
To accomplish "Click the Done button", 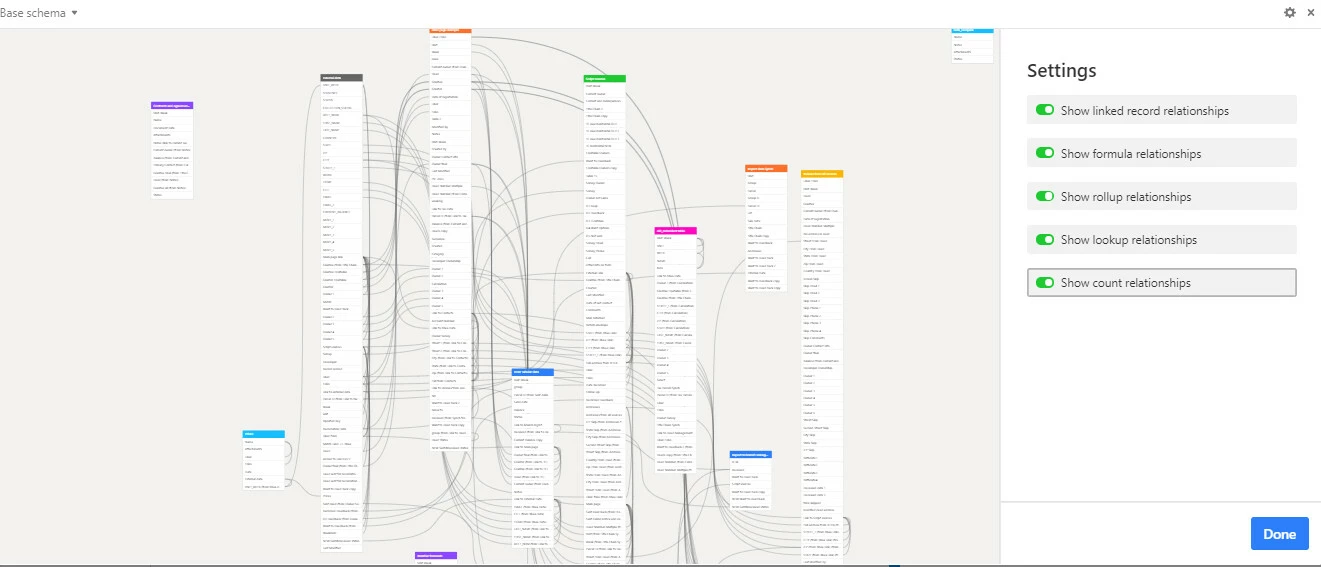I will click(1279, 534).
